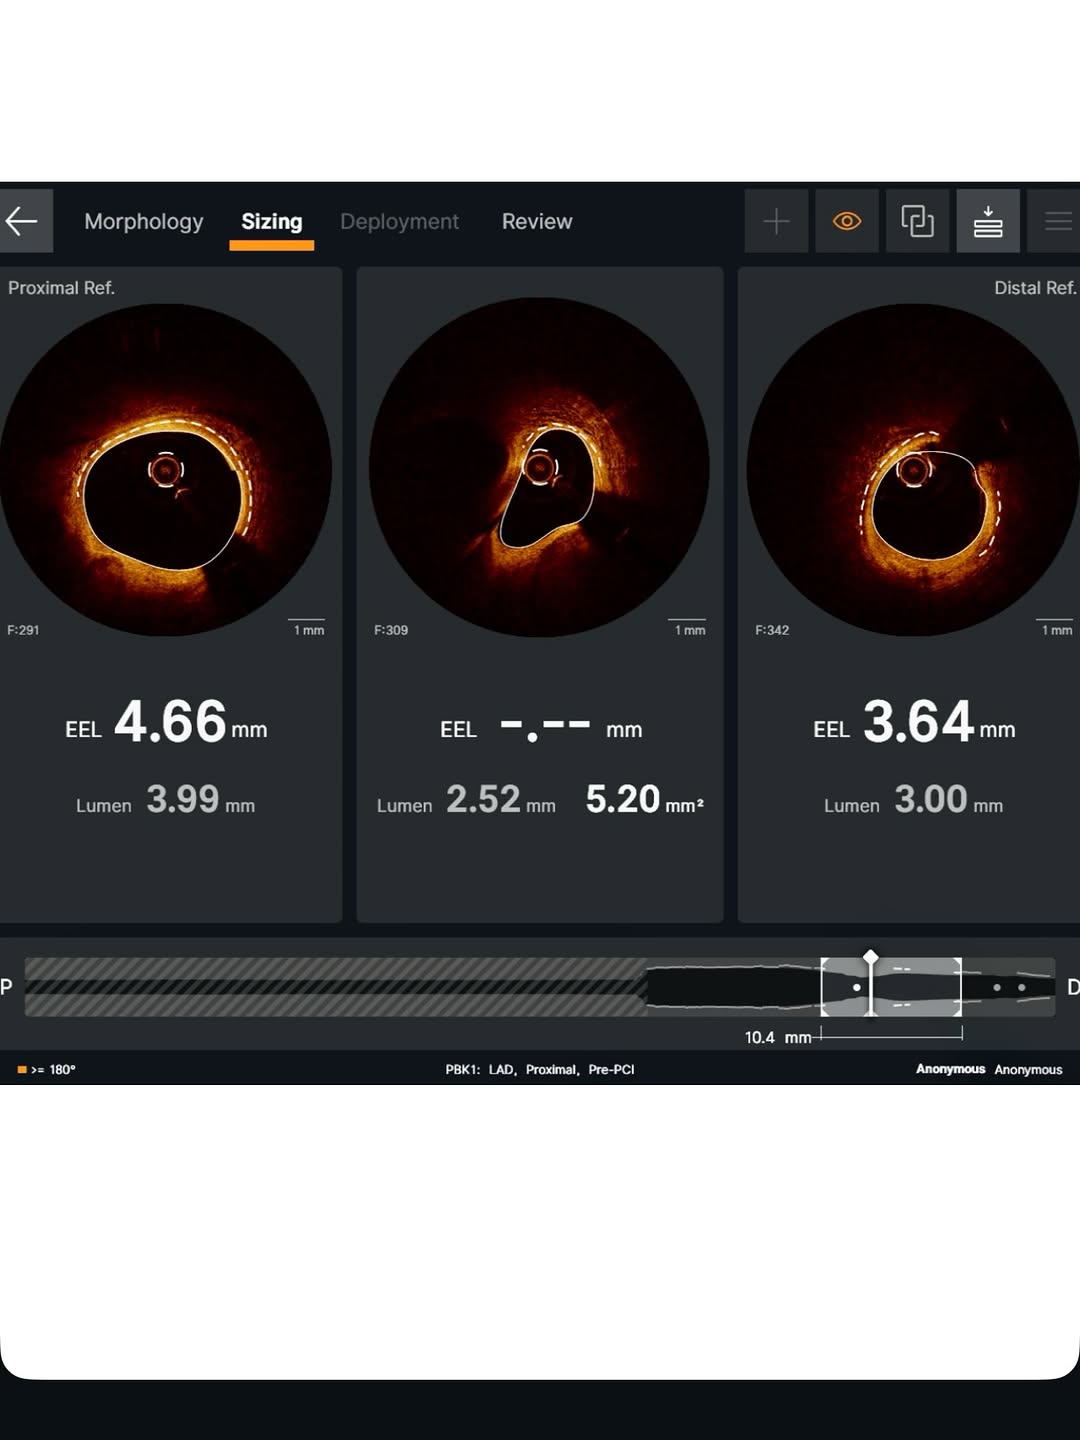Click the plus add button
The width and height of the screenshot is (1080, 1440).
[x=776, y=221]
